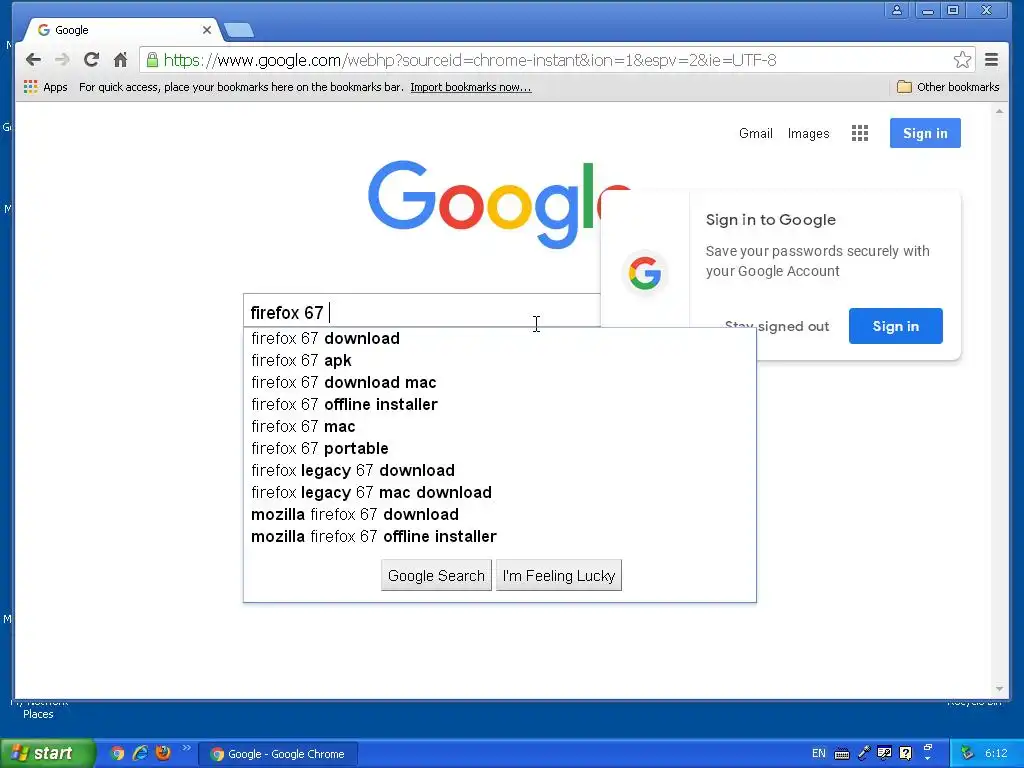This screenshot has width=1024, height=768.
Task: Click the Google apps grid icon
Action: pos(859,133)
